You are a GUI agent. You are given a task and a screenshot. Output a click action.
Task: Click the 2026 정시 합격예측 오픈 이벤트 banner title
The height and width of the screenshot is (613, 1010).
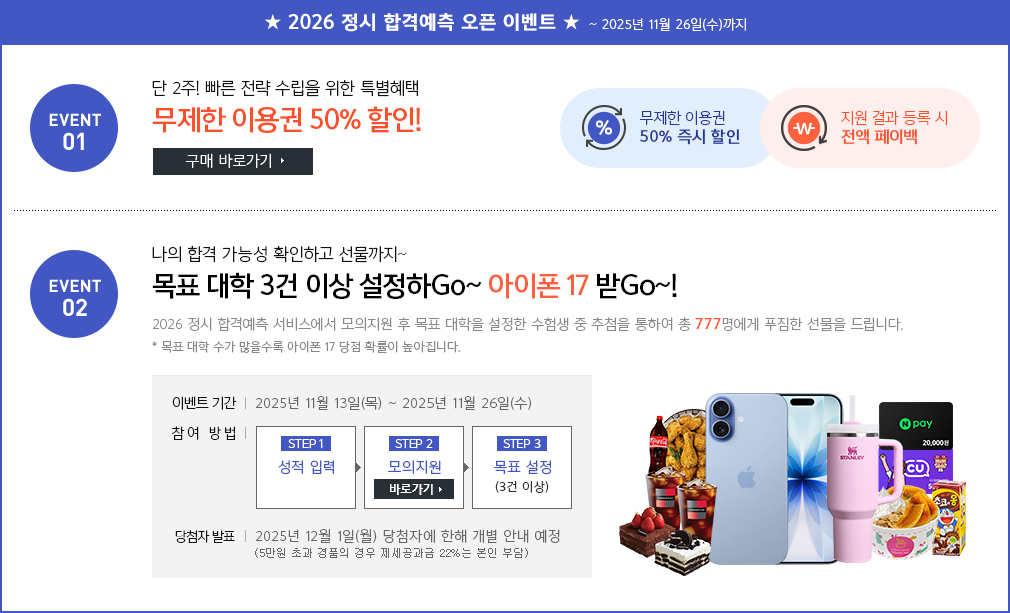pos(422,23)
